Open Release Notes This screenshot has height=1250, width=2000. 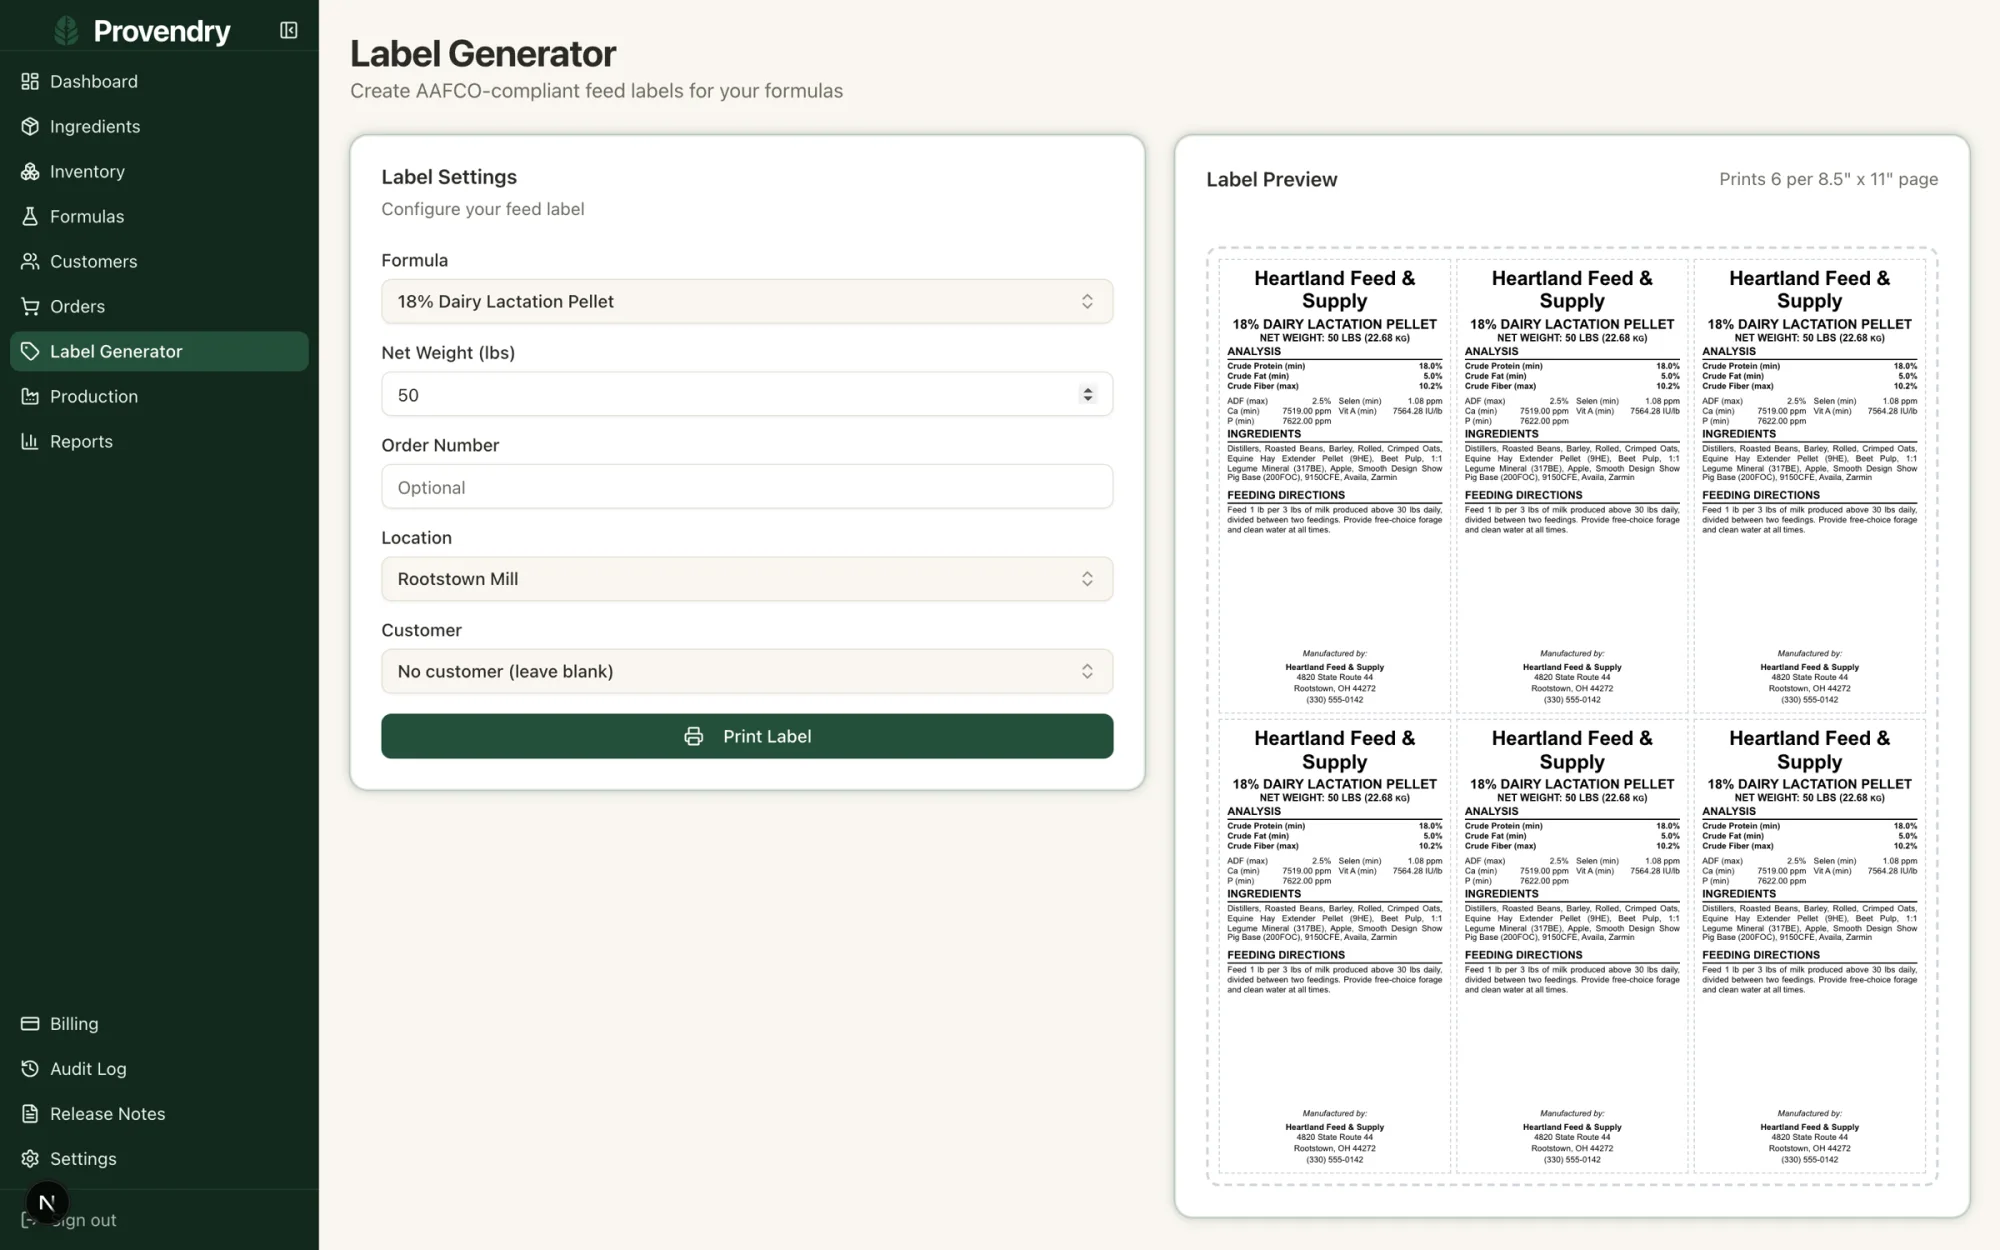point(159,1113)
